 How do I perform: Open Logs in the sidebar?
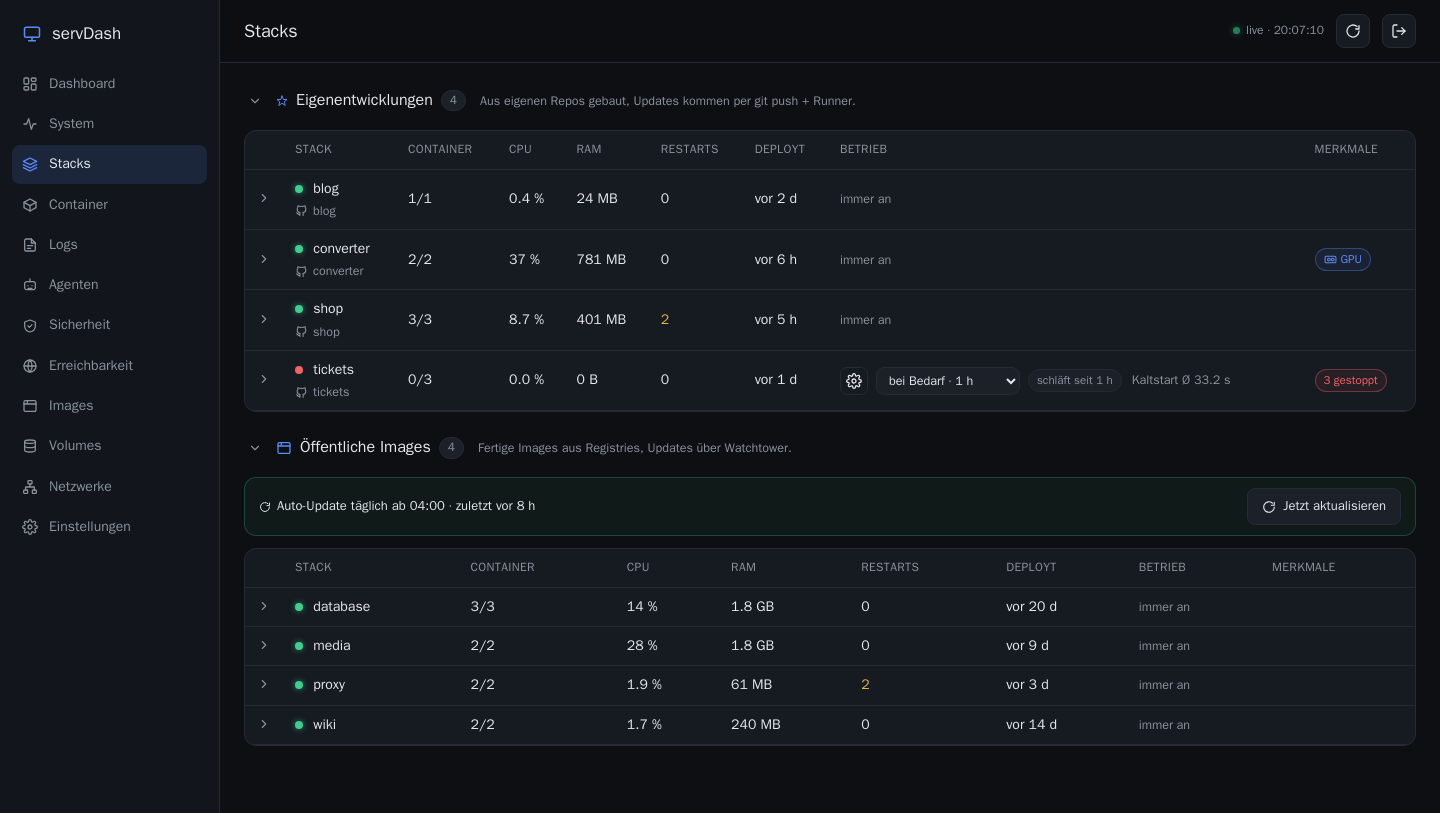coord(109,245)
